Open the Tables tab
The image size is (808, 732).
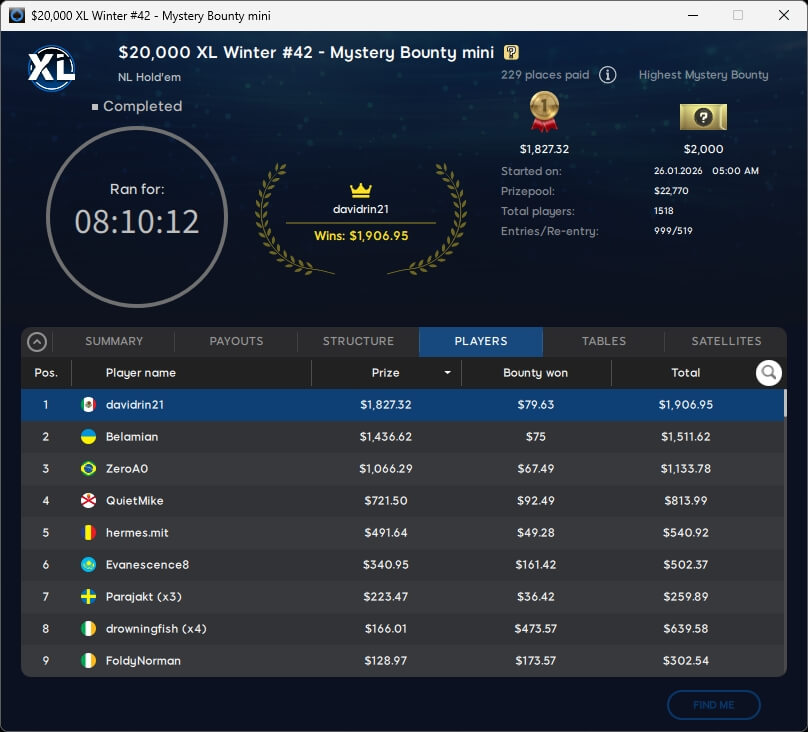pos(604,341)
